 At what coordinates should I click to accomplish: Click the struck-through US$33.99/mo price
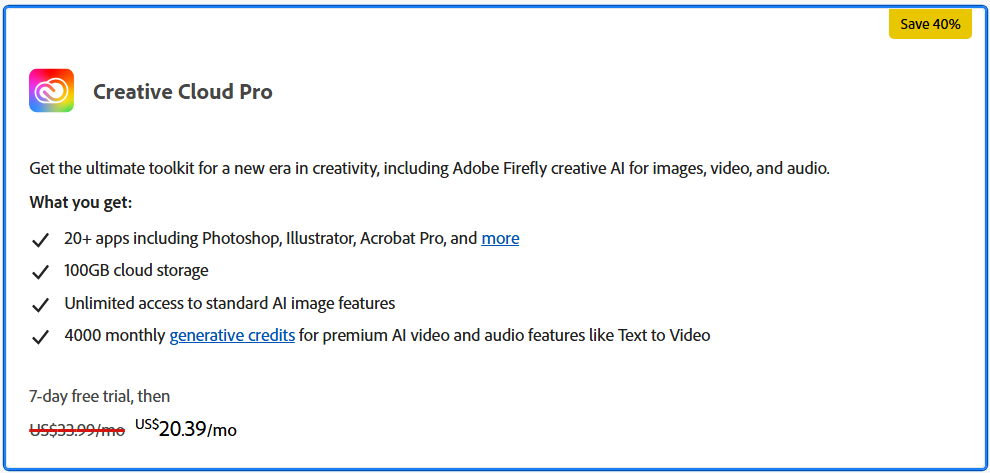point(77,430)
